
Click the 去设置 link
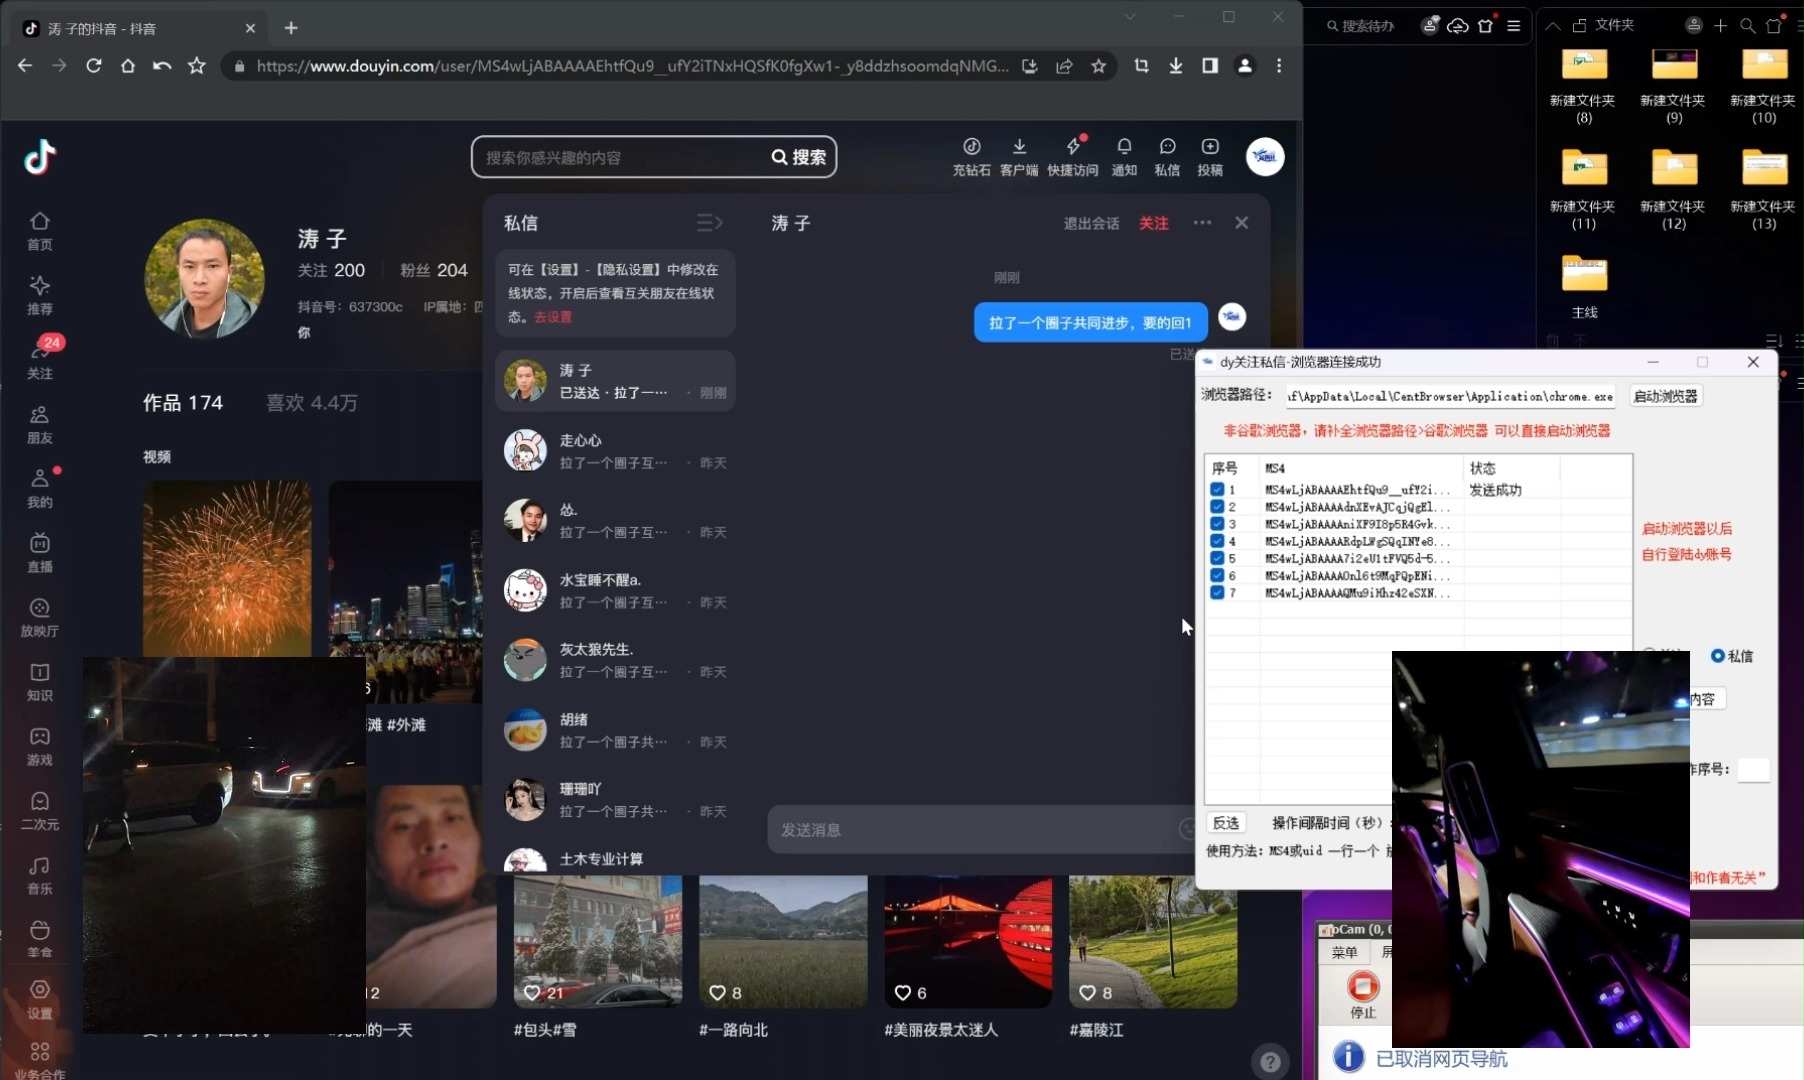tap(553, 317)
